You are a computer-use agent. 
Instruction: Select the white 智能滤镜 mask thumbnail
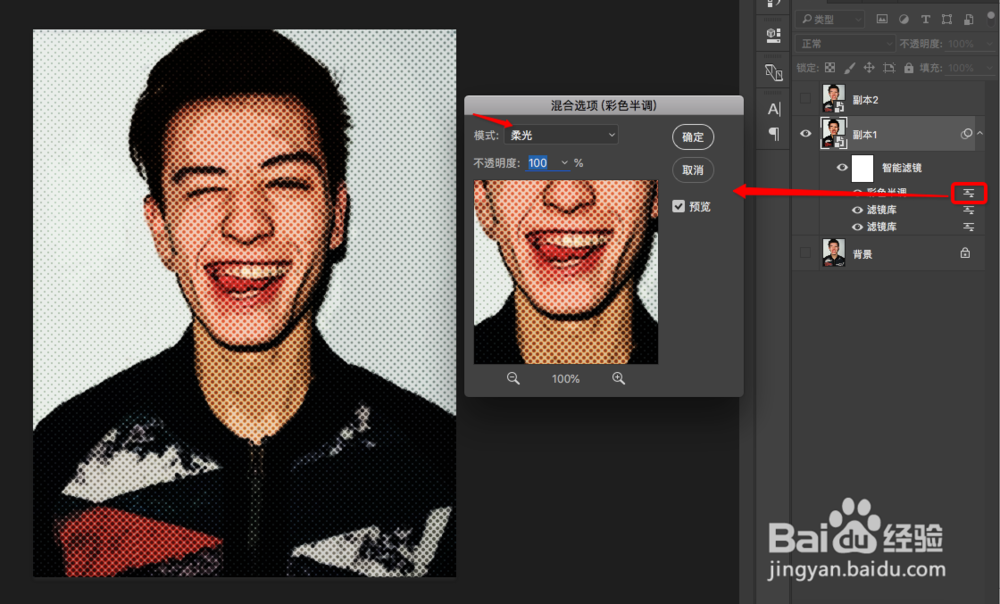pyautogui.click(x=862, y=168)
